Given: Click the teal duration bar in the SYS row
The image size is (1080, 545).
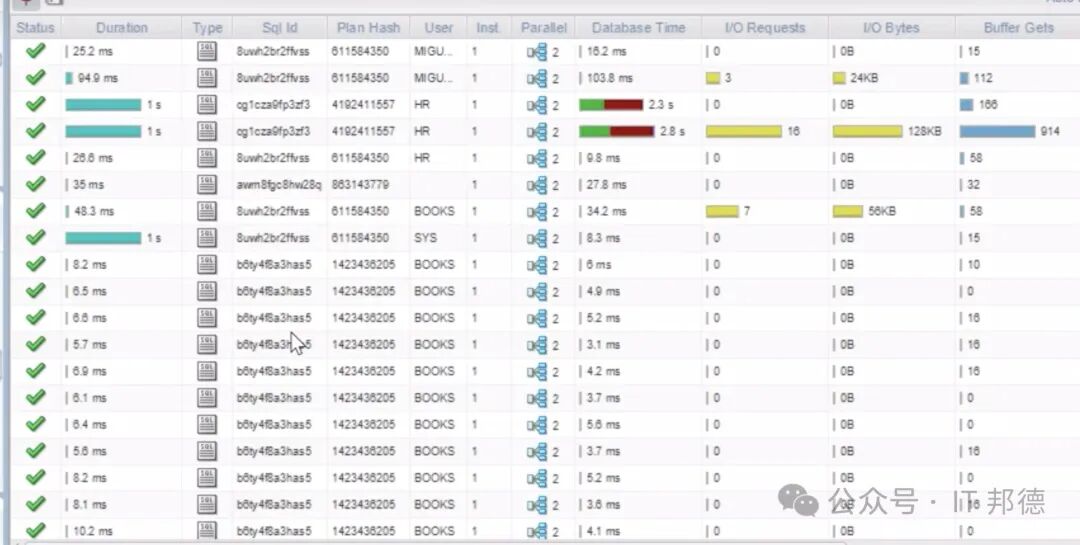Looking at the screenshot, I should coord(103,238).
